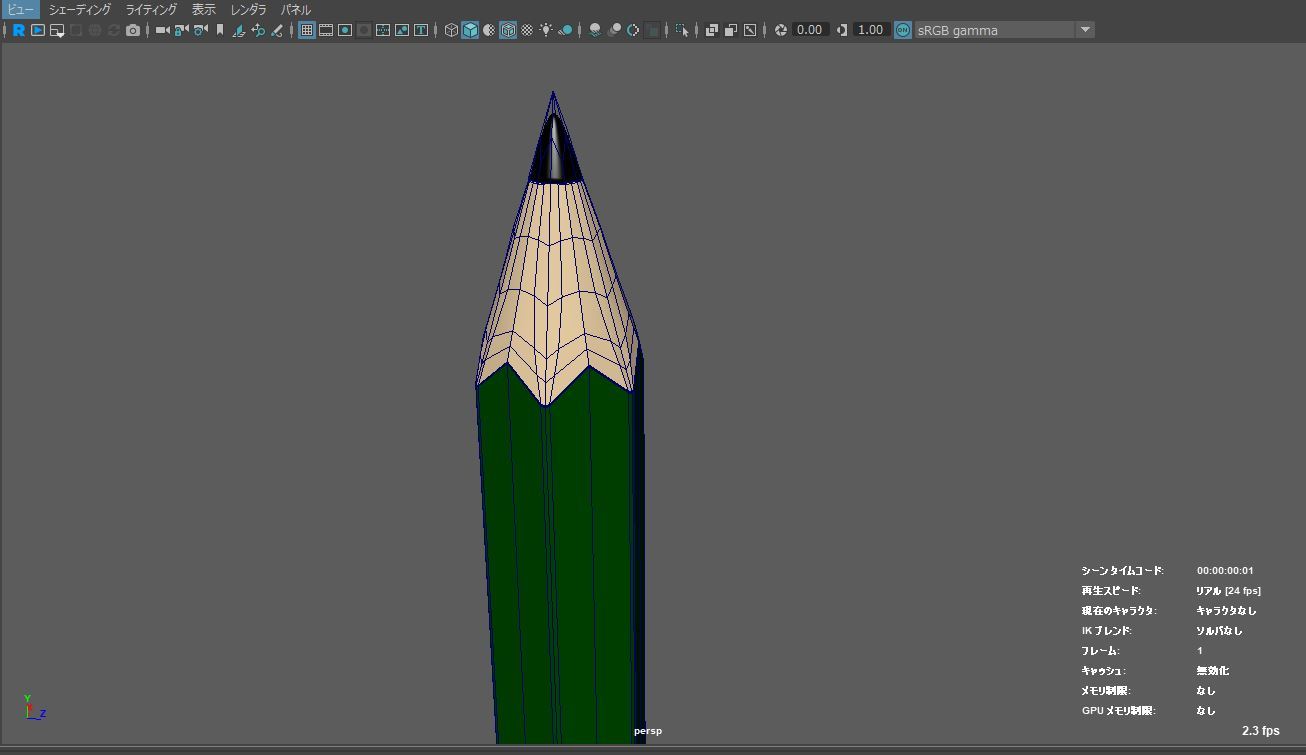Click the grease pencil icon
1306x755 pixels.
(277, 30)
